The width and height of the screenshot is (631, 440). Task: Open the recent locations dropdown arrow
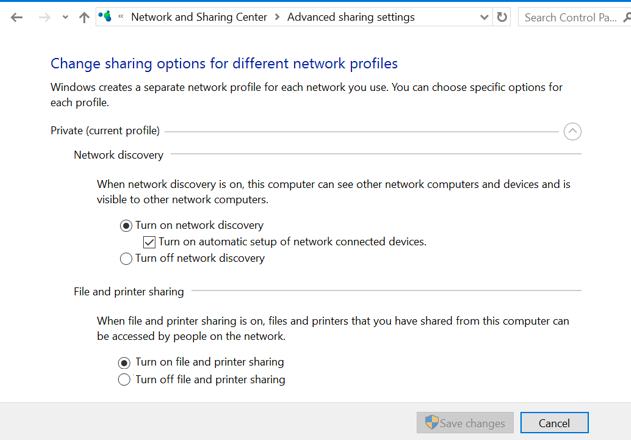[x=65, y=17]
